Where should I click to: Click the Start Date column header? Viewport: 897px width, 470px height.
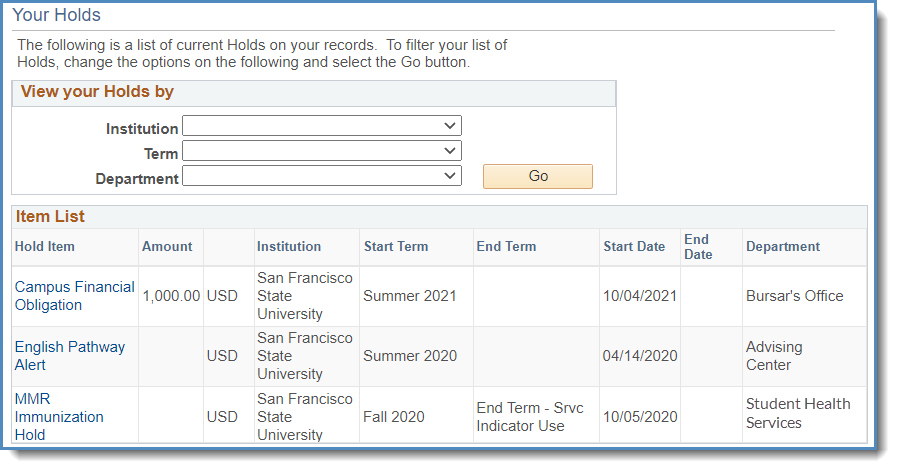tap(634, 246)
